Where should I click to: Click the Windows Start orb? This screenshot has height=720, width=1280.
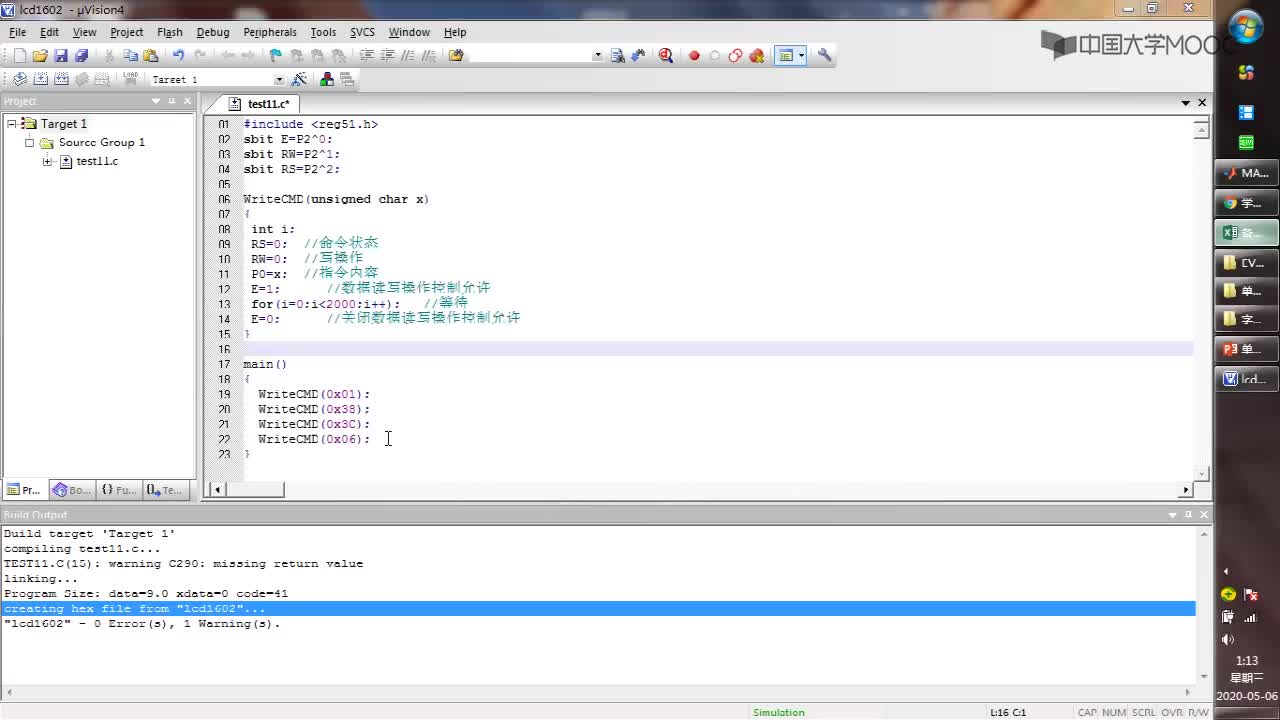click(x=1246, y=25)
